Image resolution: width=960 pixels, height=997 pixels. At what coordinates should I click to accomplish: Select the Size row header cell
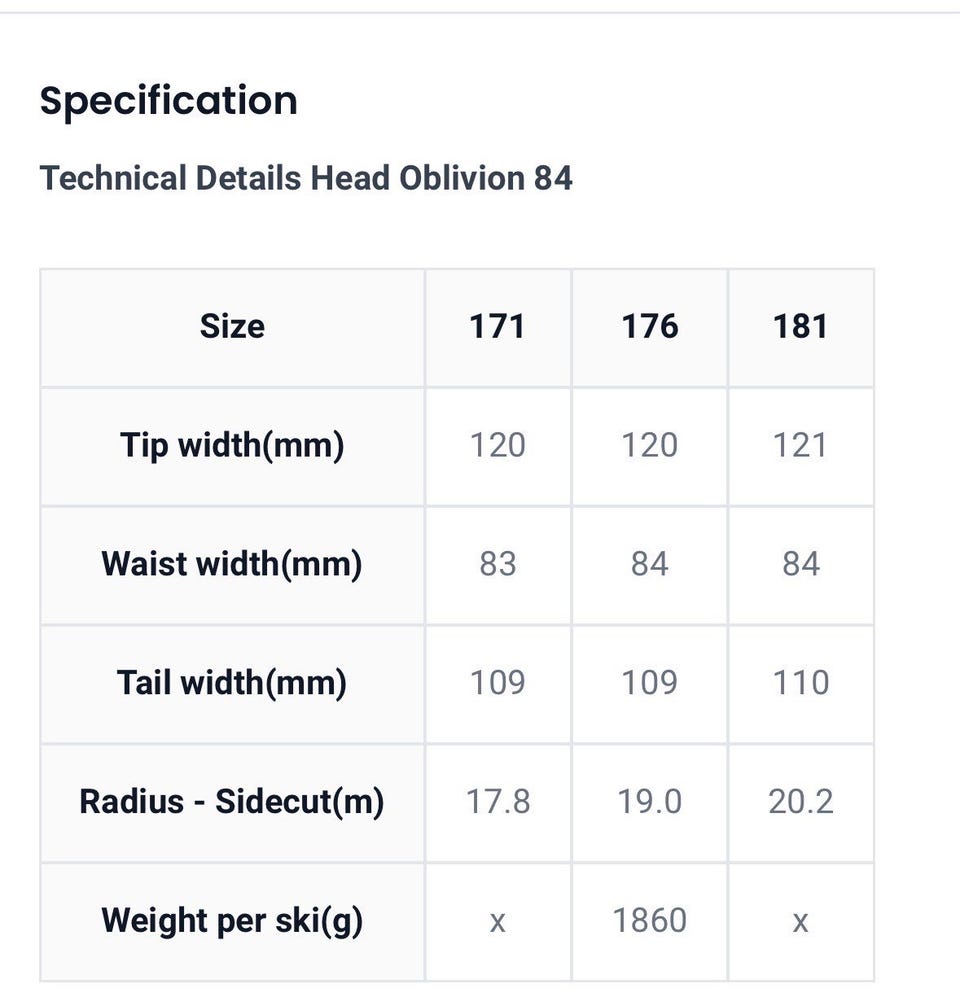point(232,327)
